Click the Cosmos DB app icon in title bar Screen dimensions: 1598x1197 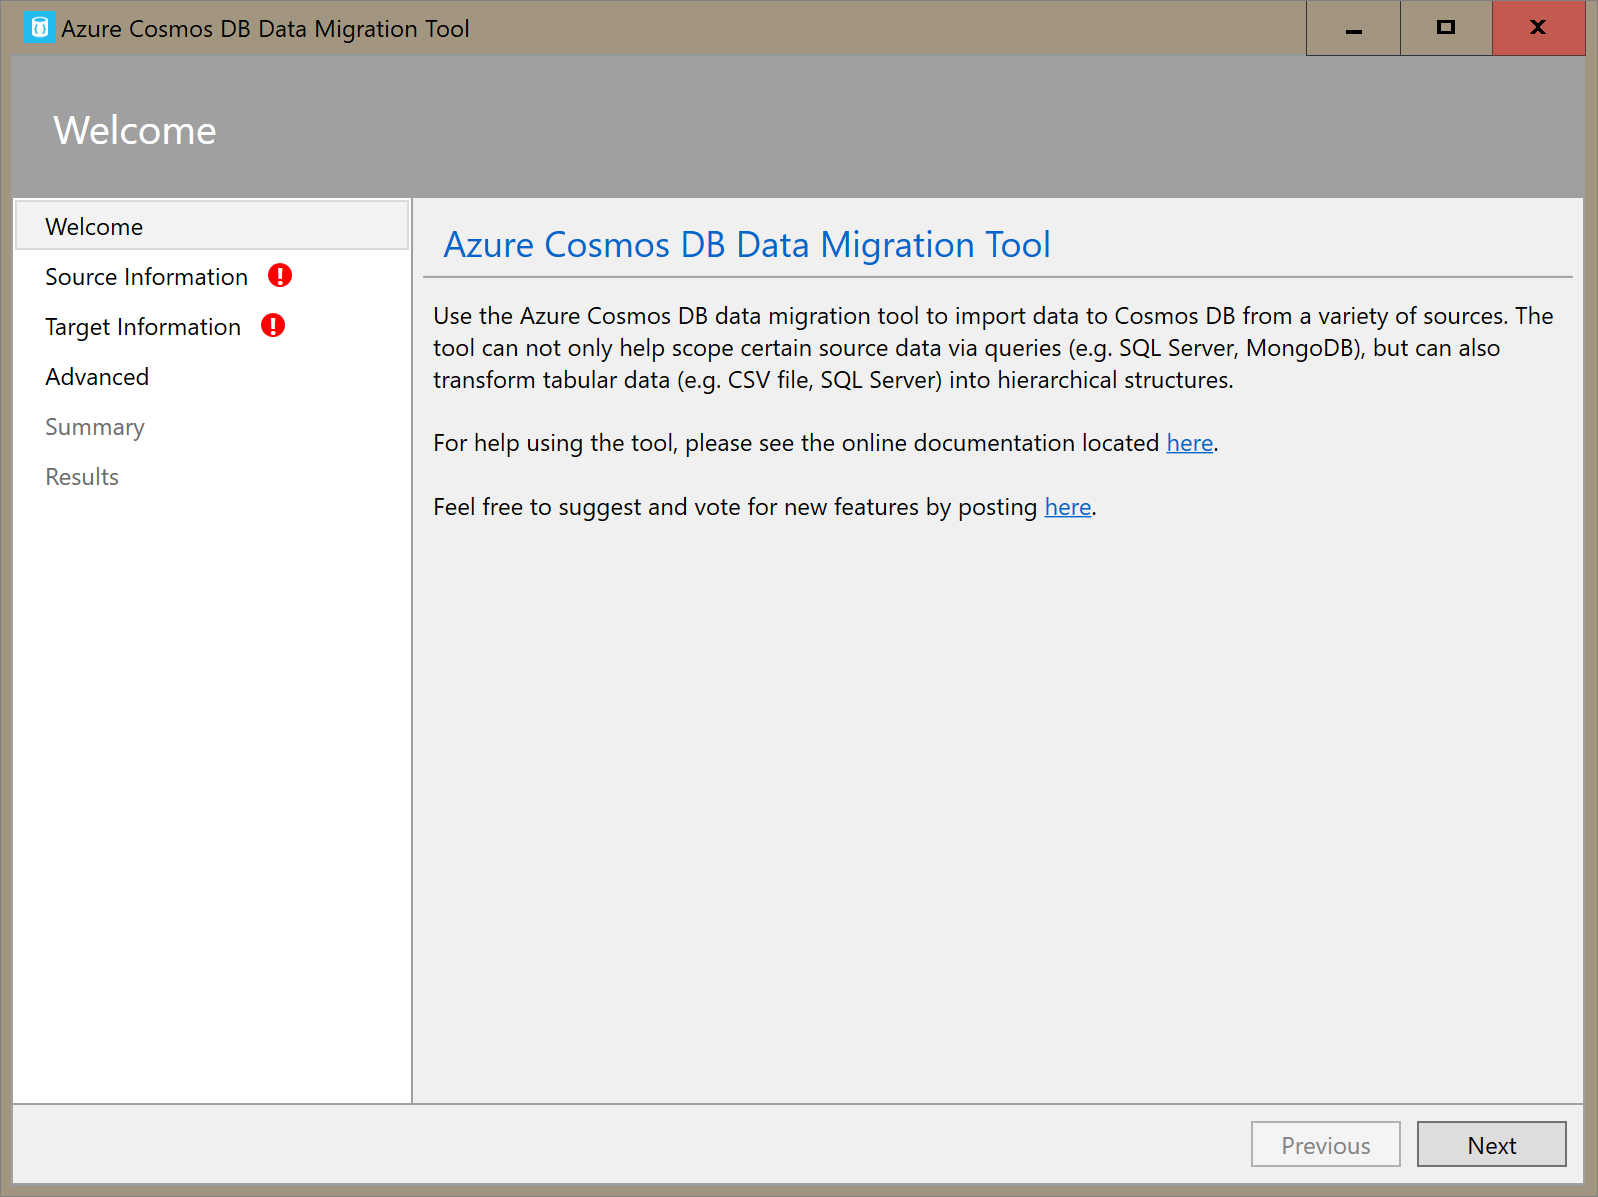click(39, 28)
